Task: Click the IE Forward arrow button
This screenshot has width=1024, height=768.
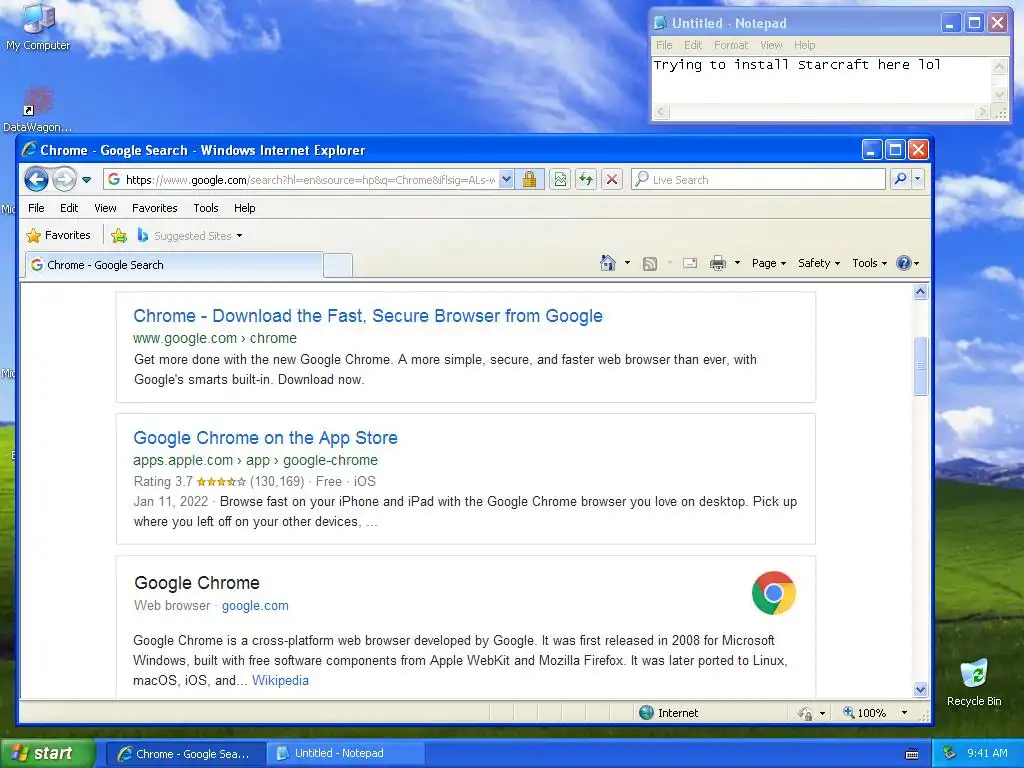Action: (x=65, y=179)
